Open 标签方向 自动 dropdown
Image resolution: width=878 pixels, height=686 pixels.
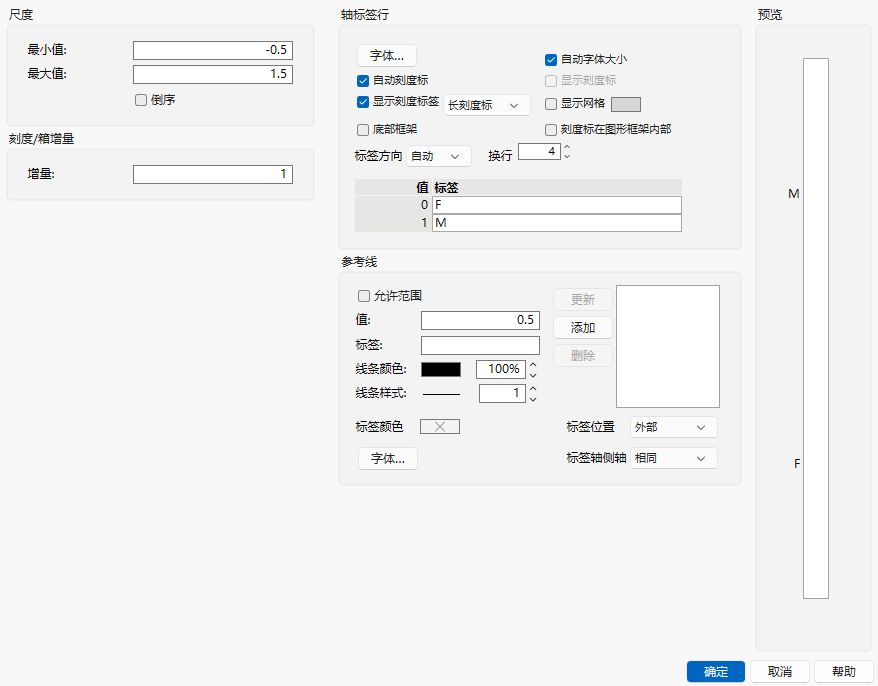pos(438,156)
